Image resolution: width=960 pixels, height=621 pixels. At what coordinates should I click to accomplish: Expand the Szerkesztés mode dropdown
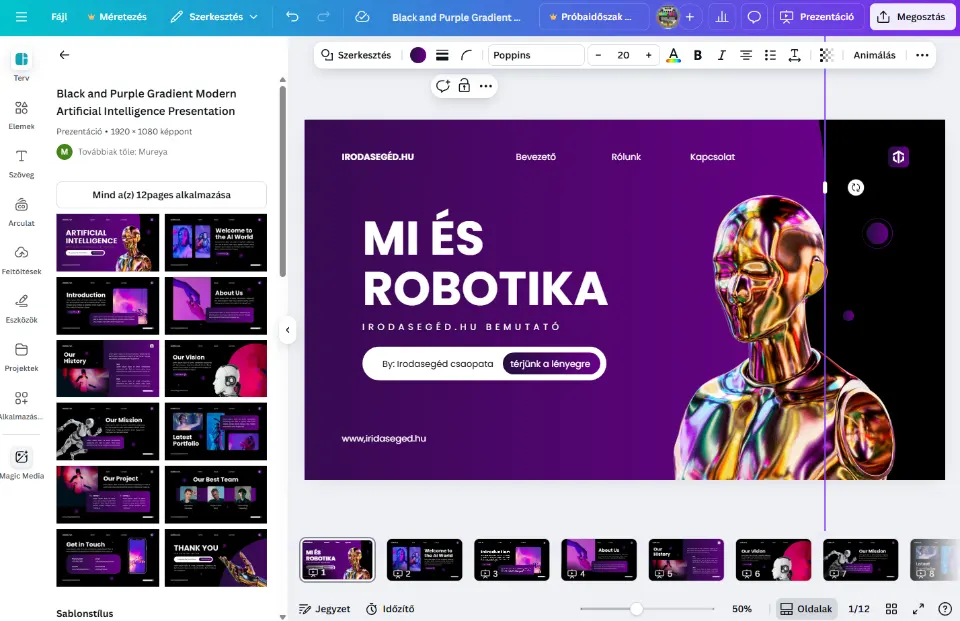click(213, 17)
